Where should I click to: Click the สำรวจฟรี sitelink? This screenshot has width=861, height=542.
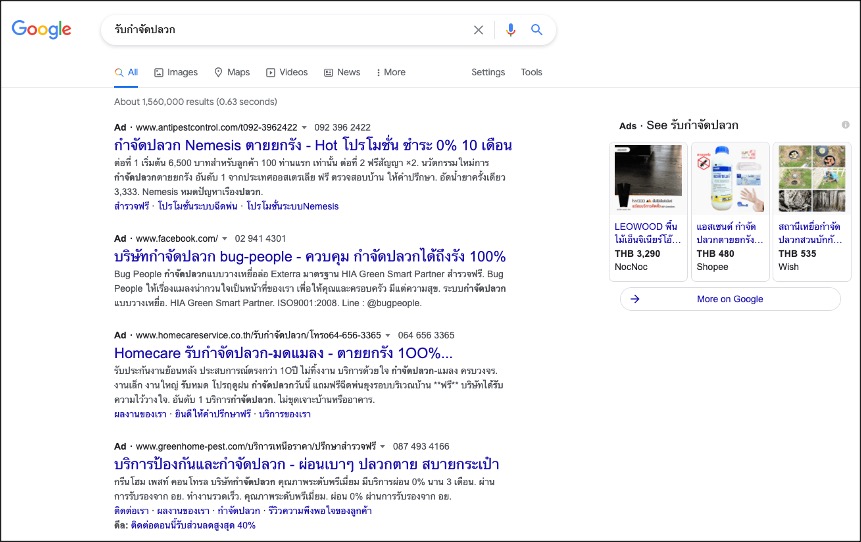(x=132, y=206)
